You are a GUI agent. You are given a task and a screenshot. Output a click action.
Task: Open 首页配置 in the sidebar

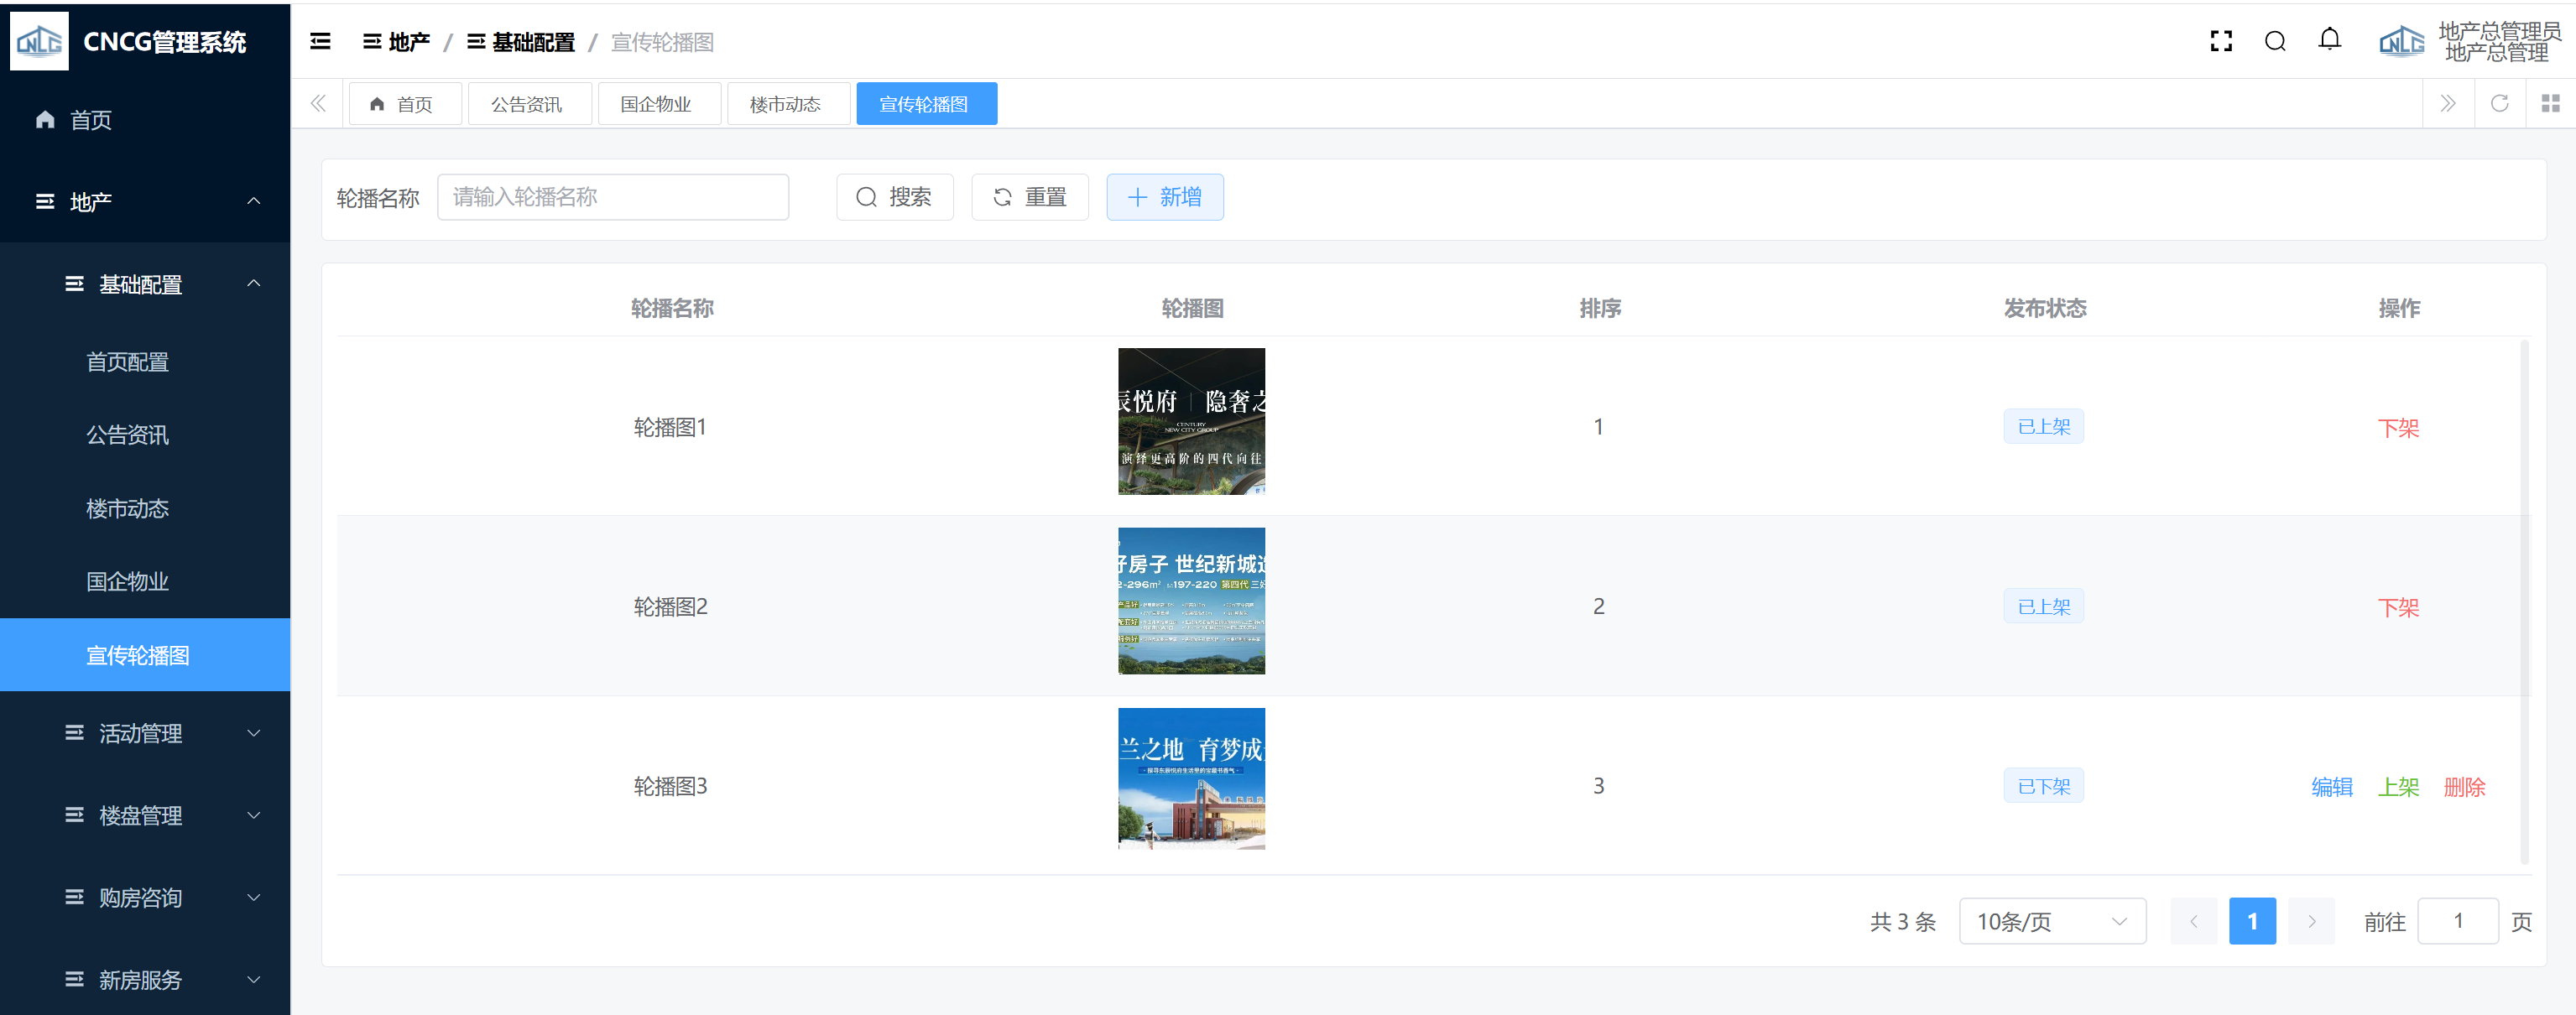128,362
